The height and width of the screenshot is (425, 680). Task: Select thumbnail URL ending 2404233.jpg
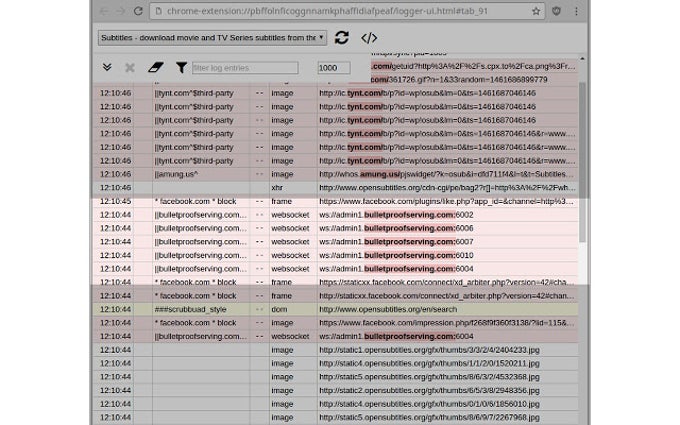point(429,350)
